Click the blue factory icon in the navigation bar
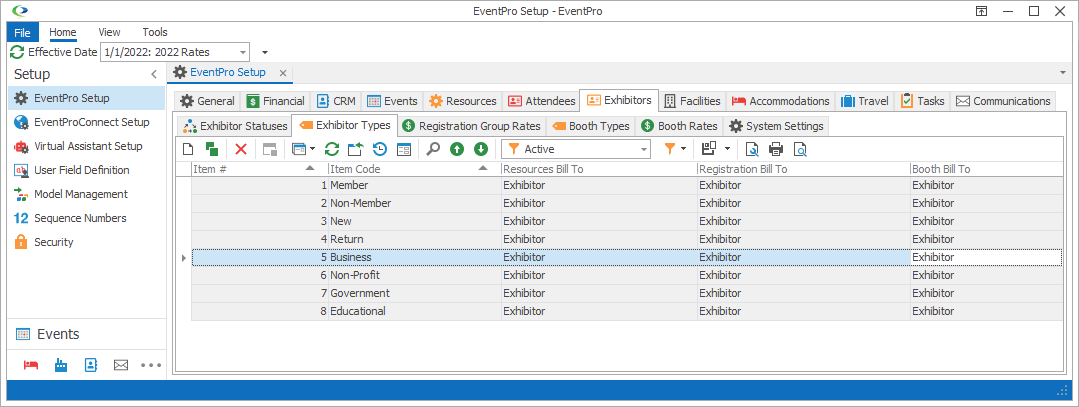The width and height of the screenshot is (1079, 407). 61,365
